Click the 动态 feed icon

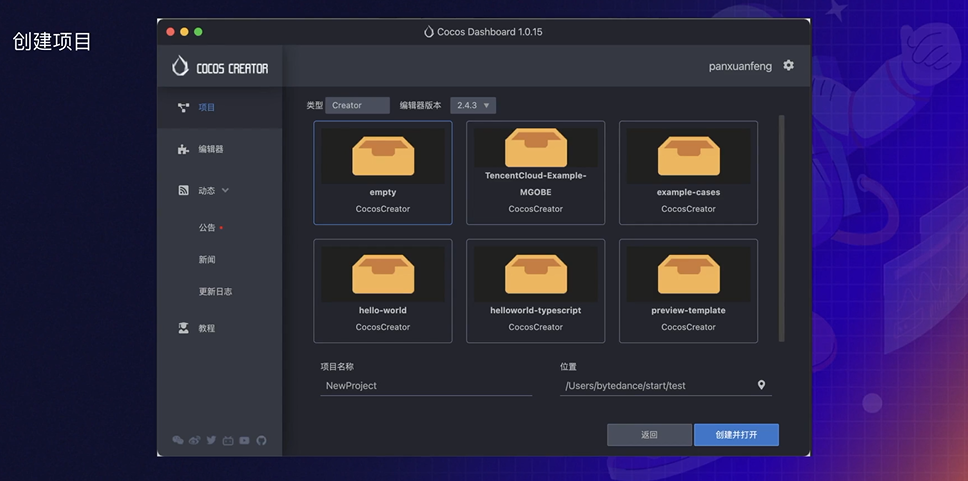pyautogui.click(x=183, y=190)
